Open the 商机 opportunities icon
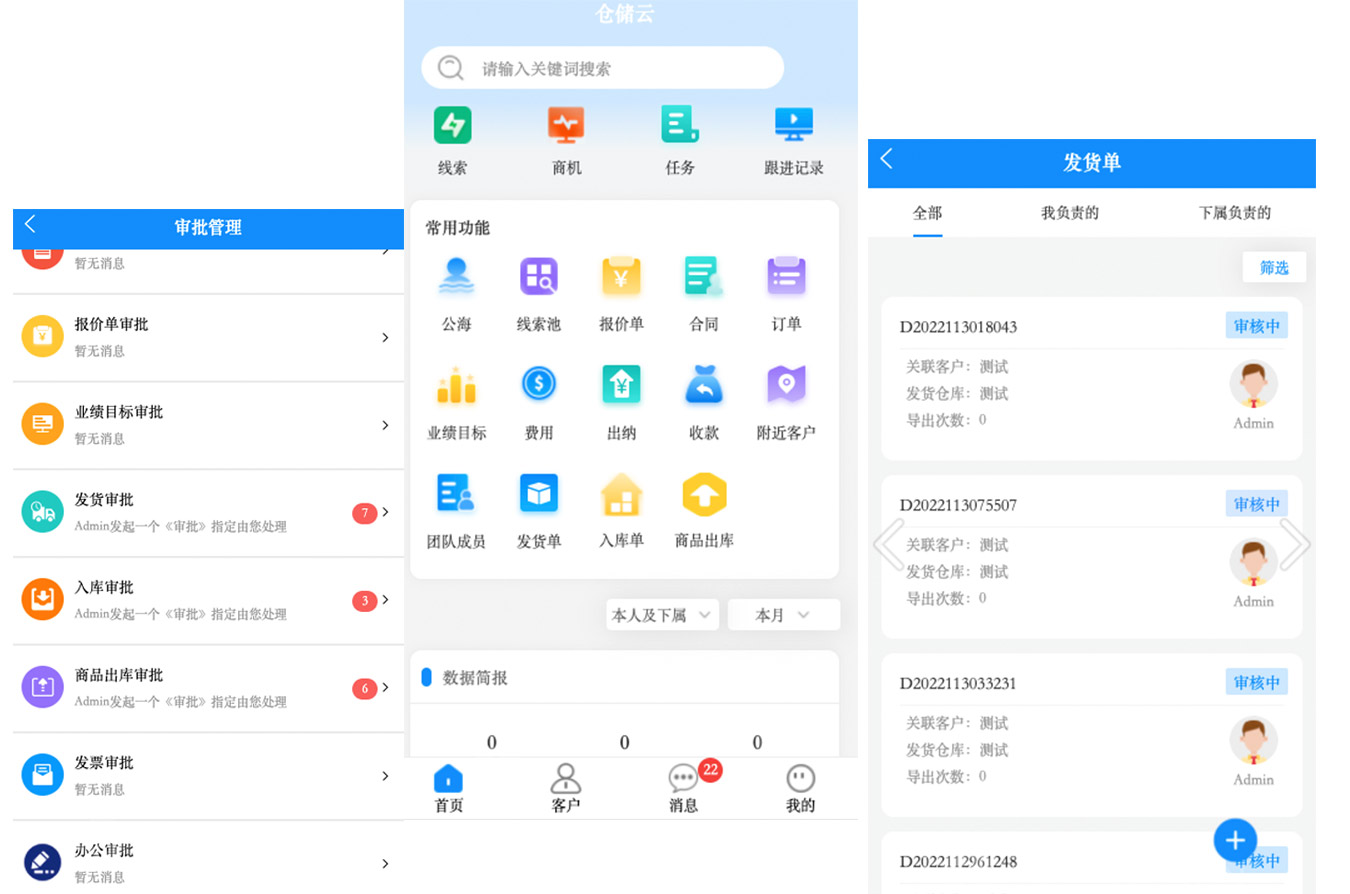Viewport: 1350px width, 894px height. pyautogui.click(x=566, y=126)
